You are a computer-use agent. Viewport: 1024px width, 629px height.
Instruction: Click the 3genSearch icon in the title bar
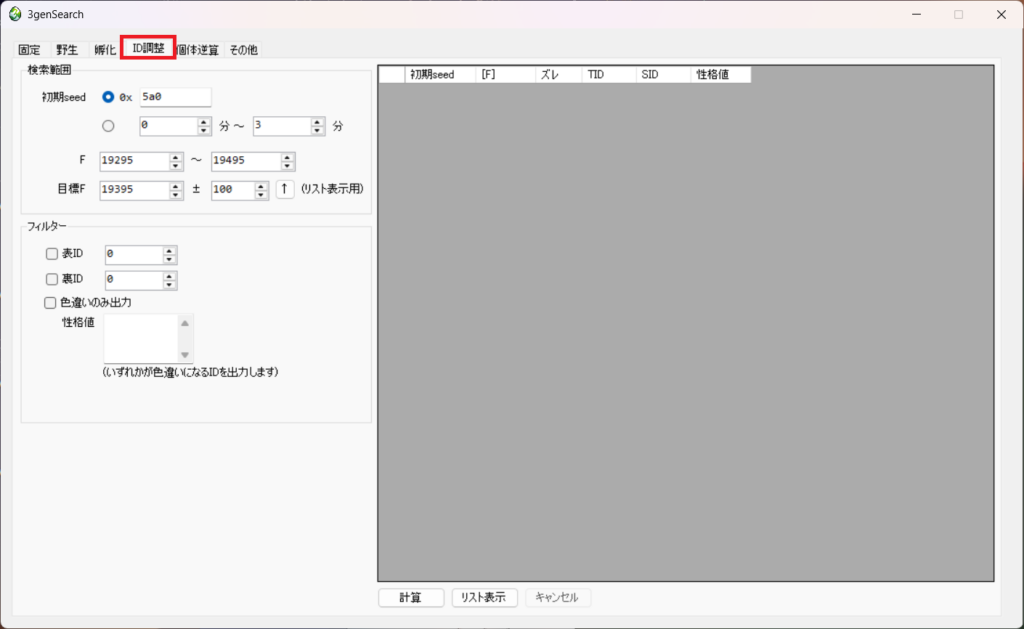pos(14,14)
